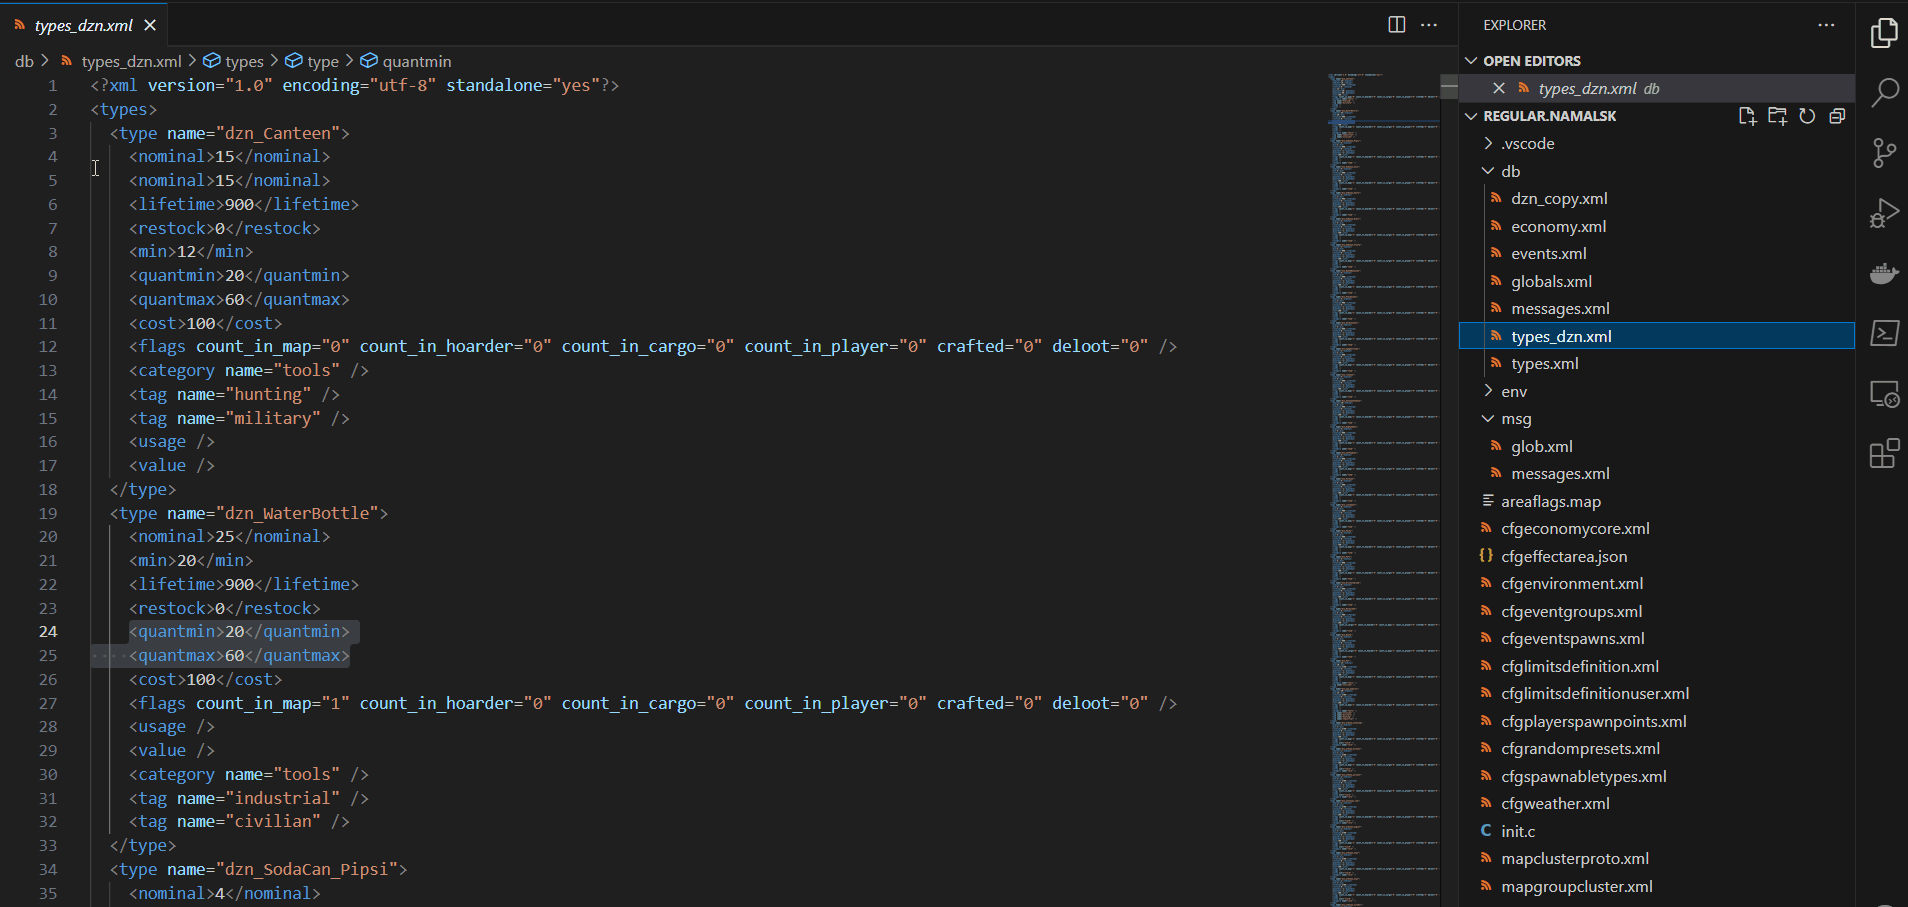Place cursor on dzn_WaterBottle type name
Image resolution: width=1908 pixels, height=907 pixels.
click(302, 513)
